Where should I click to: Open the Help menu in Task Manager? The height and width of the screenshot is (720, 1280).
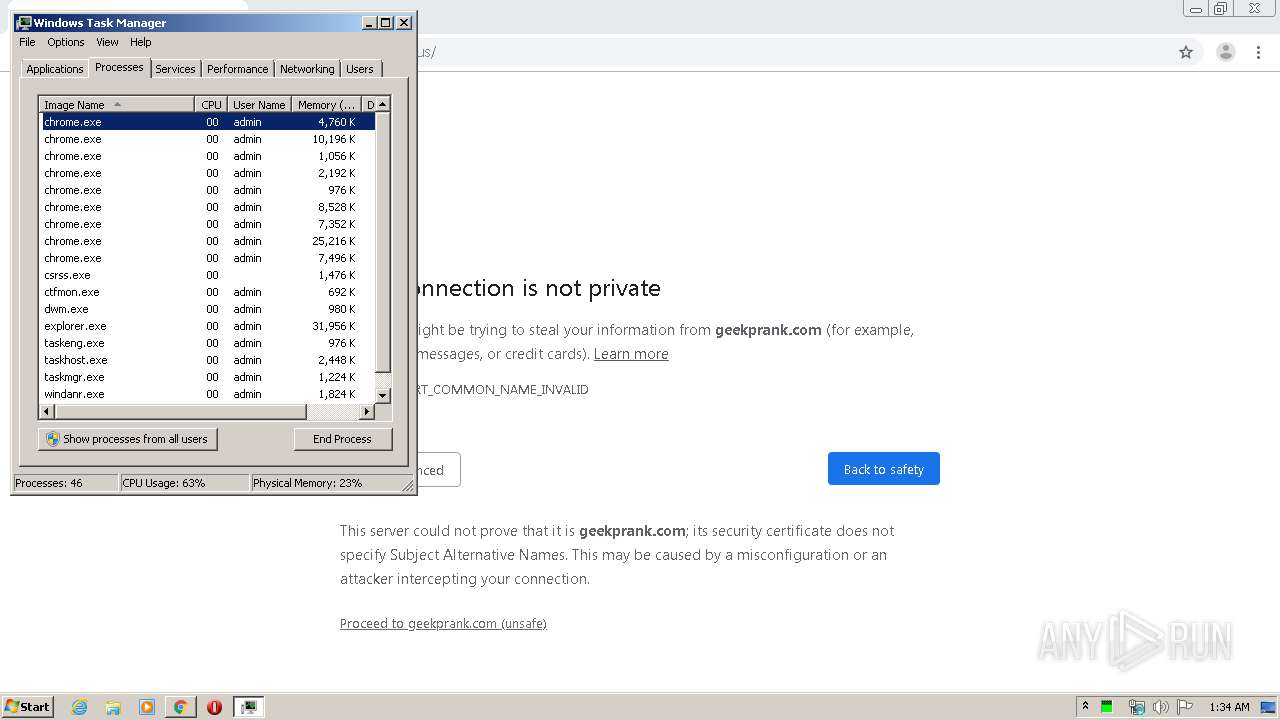[141, 42]
